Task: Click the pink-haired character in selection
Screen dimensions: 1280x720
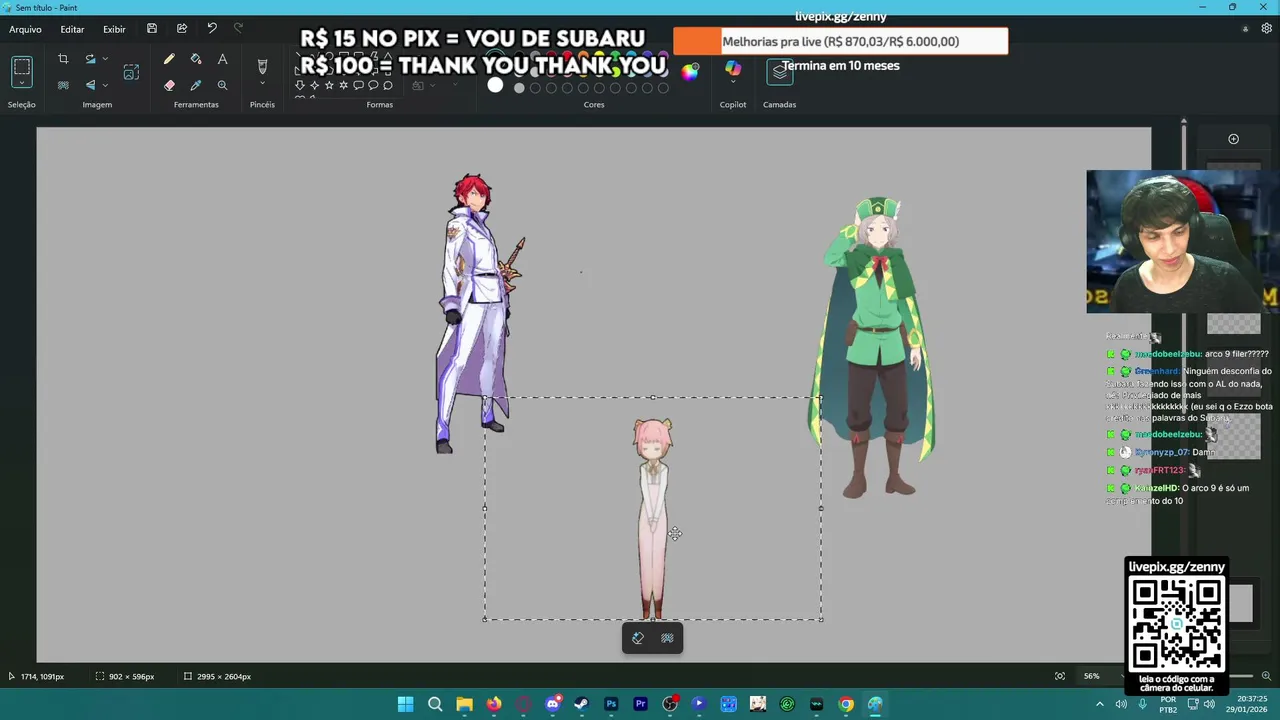Action: tap(652, 518)
